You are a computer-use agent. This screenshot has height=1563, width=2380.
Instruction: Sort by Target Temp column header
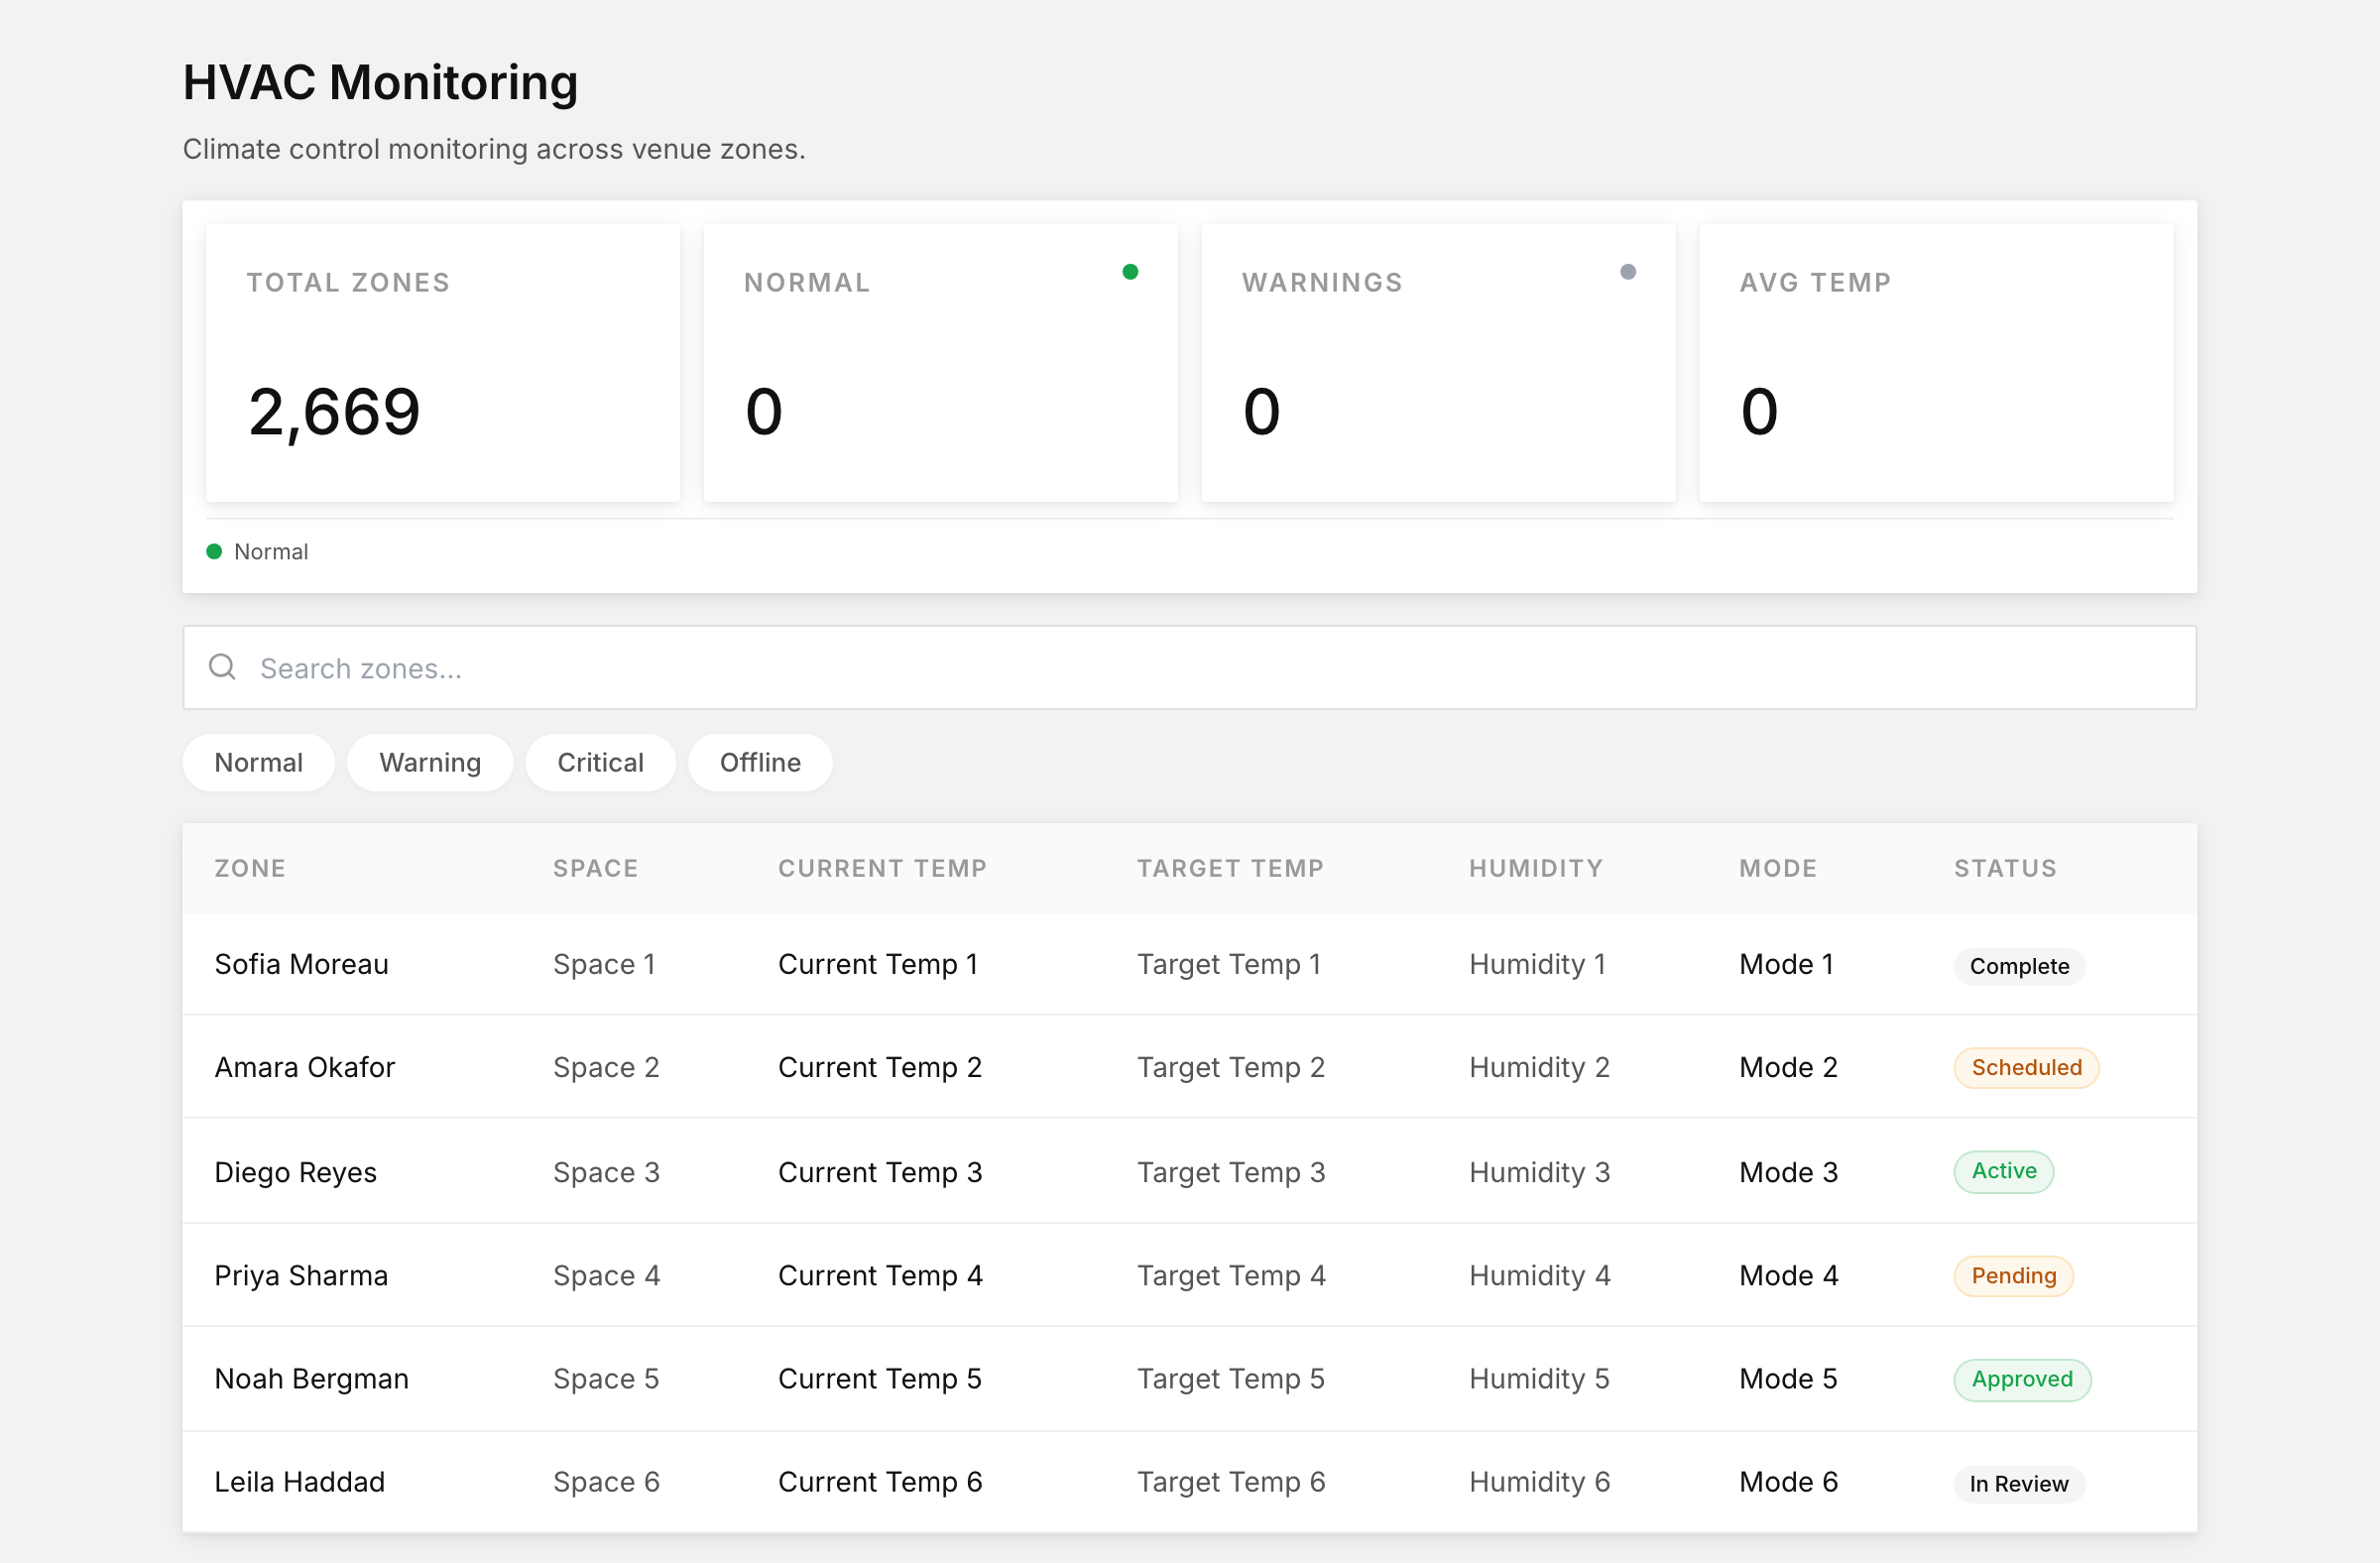1230,868
